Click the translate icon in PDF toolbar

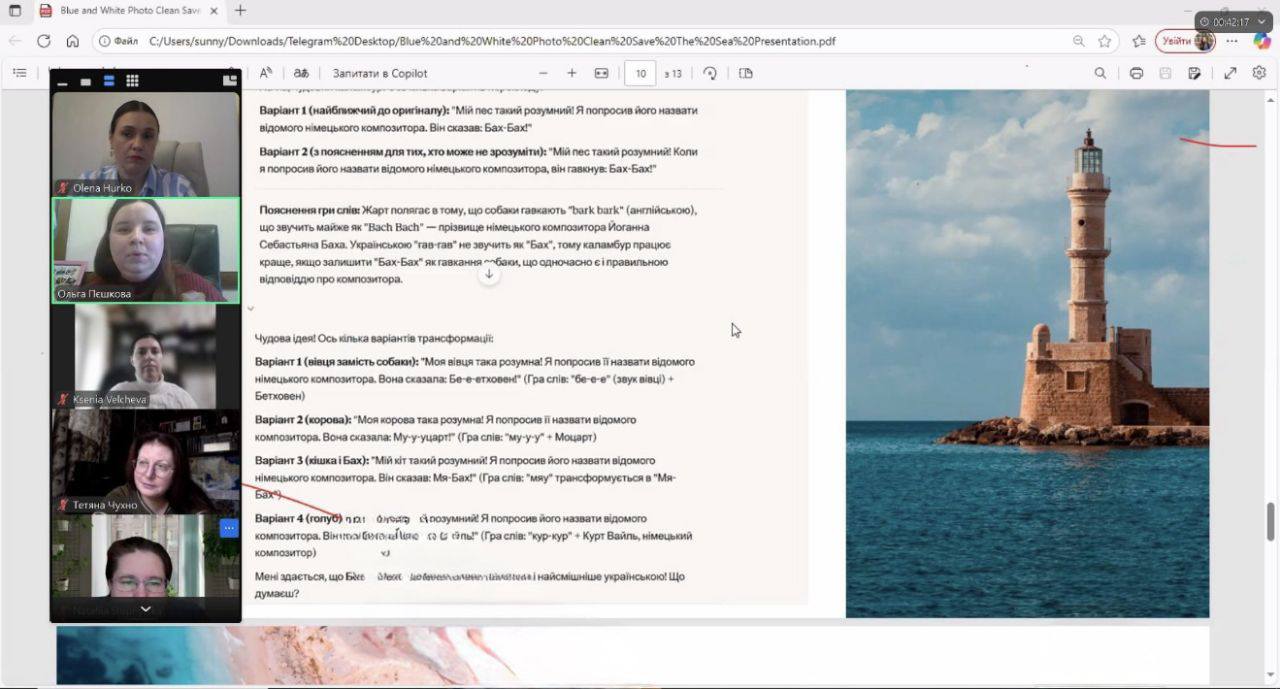click(x=301, y=73)
